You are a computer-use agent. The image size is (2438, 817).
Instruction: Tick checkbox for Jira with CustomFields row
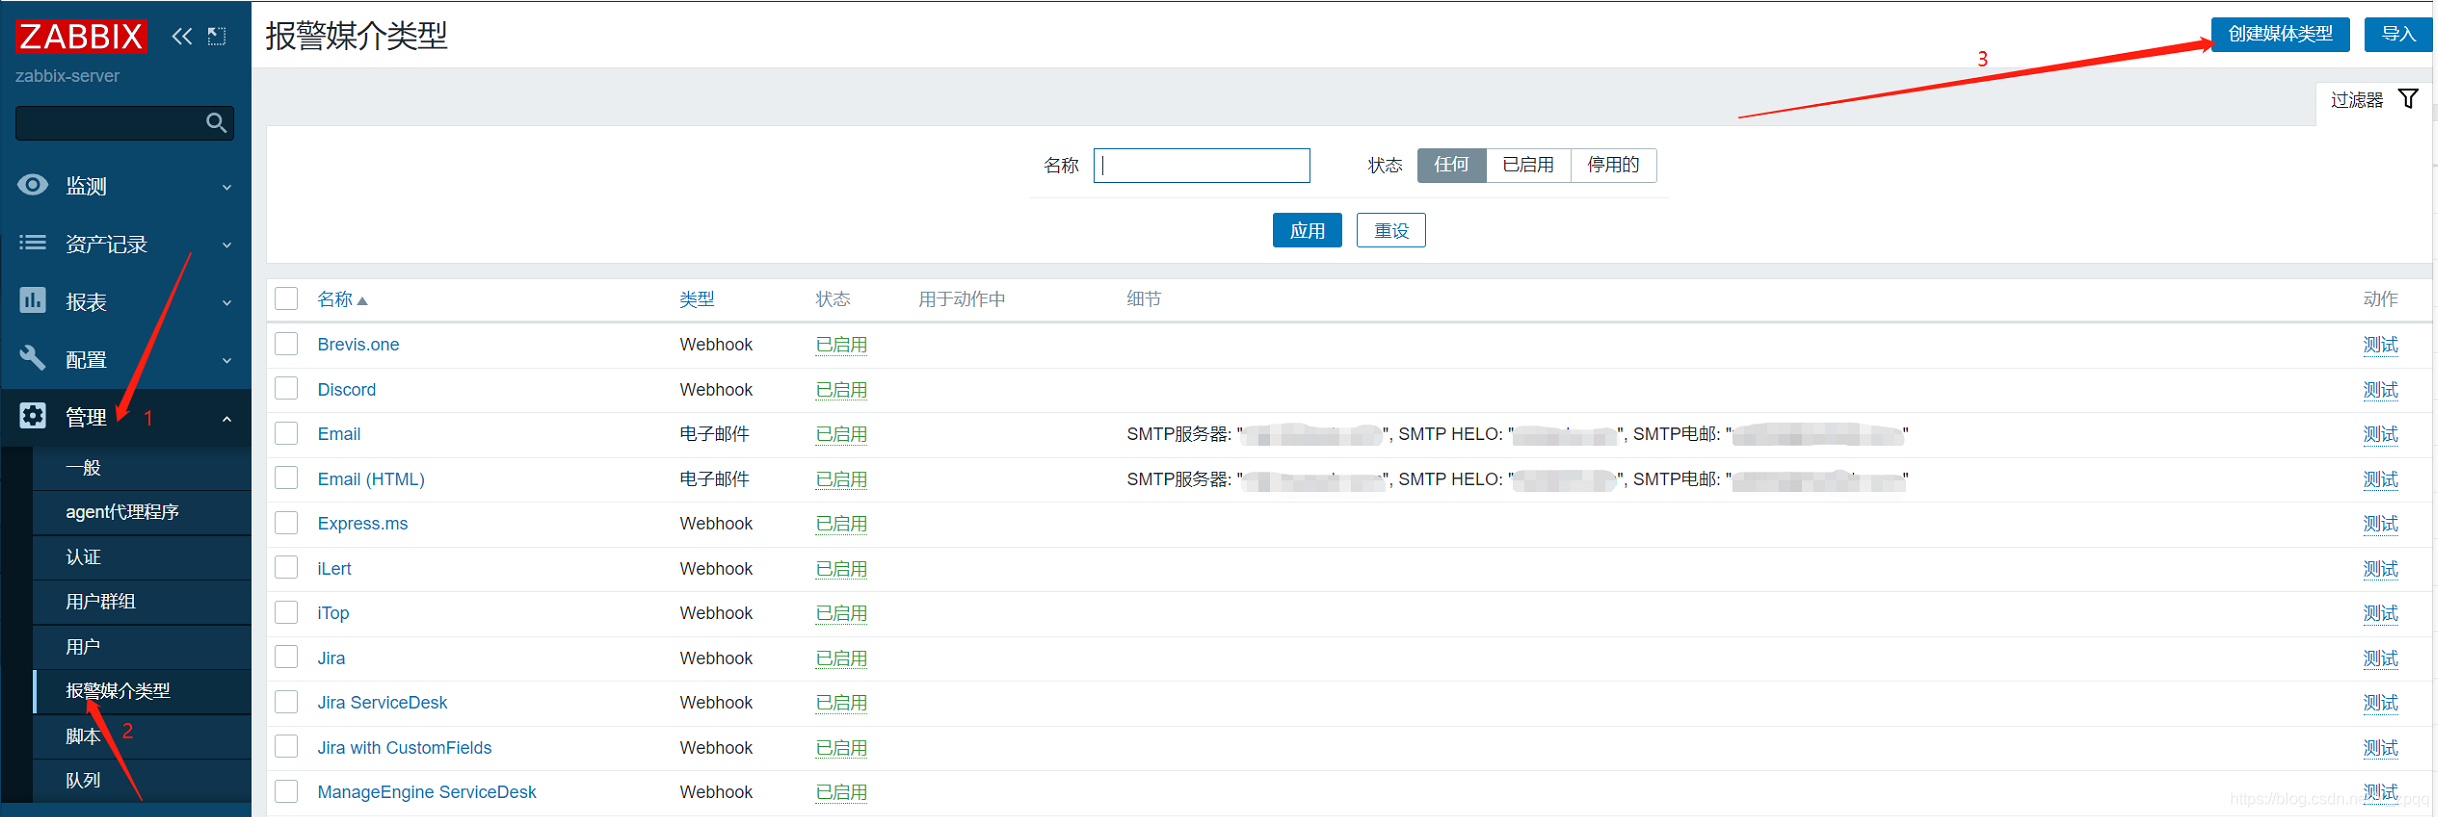pyautogui.click(x=287, y=747)
